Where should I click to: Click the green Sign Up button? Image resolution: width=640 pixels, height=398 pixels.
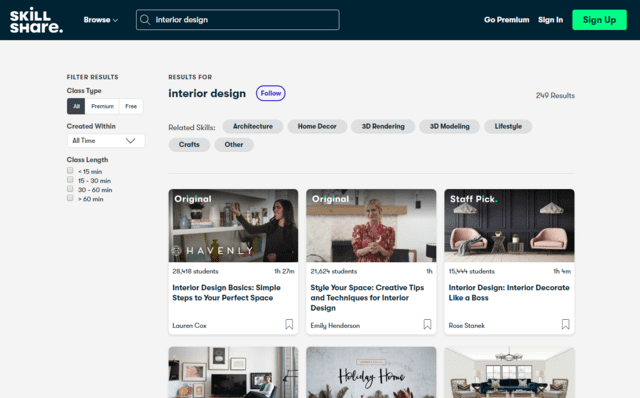click(599, 20)
